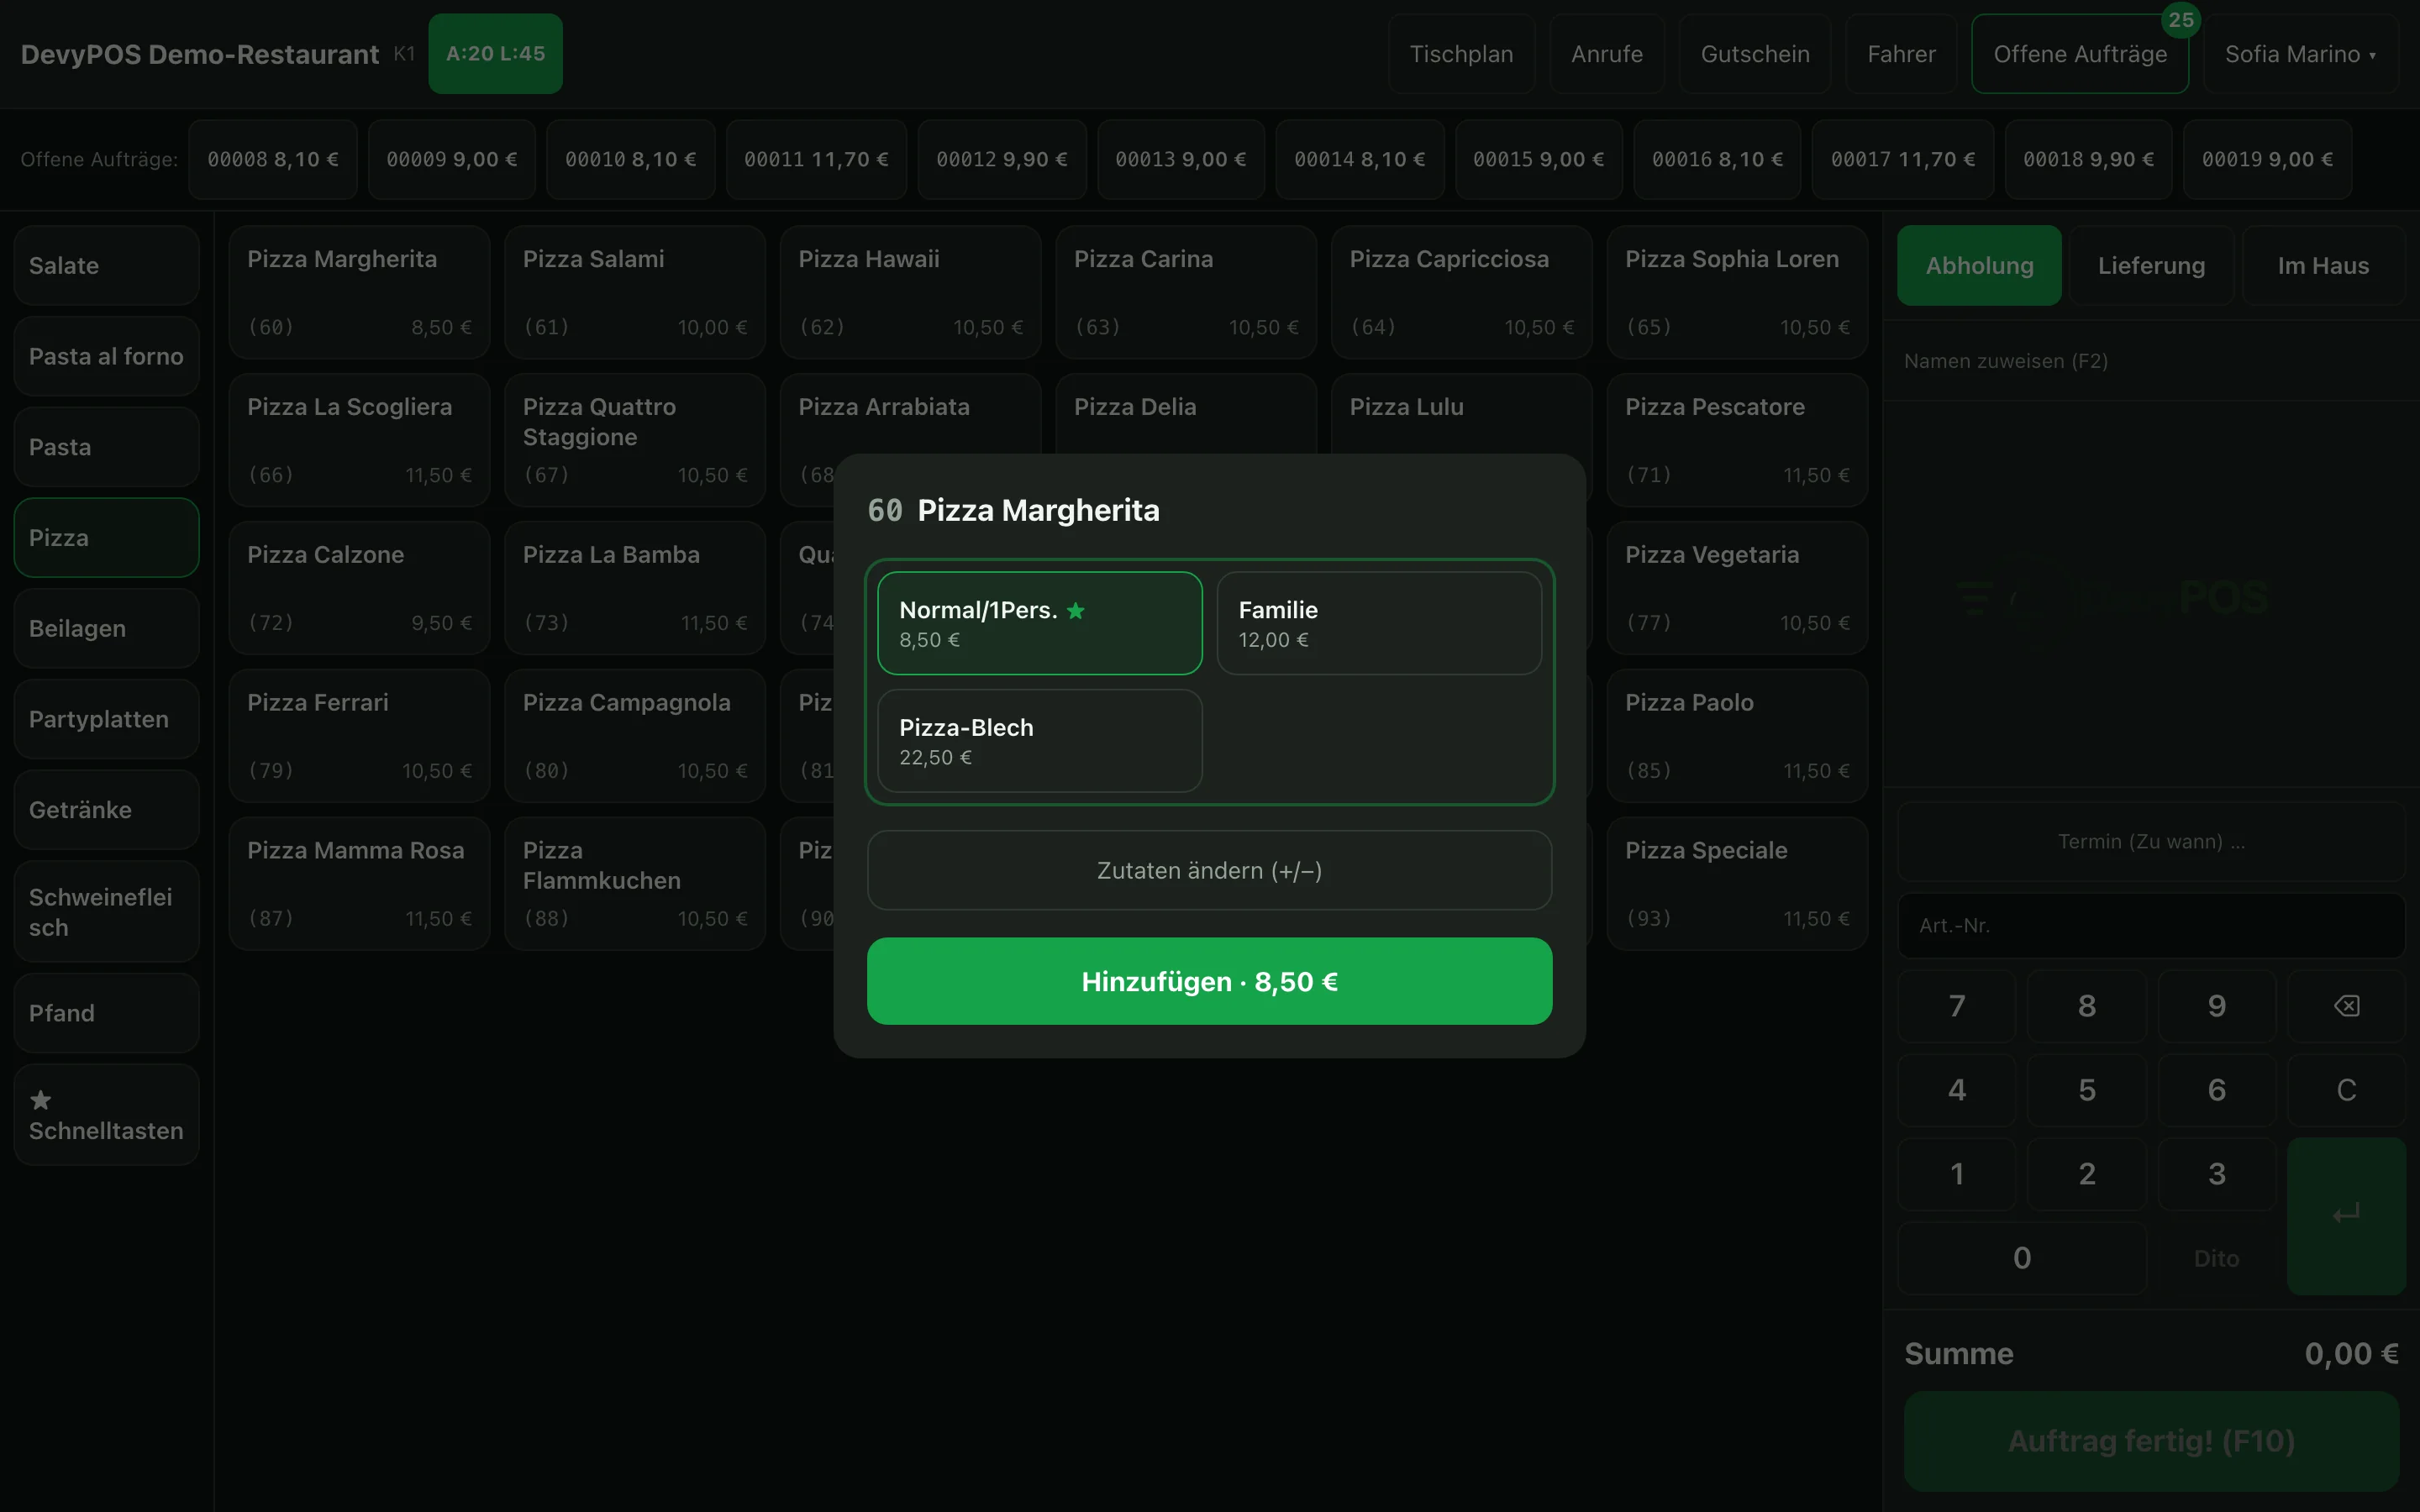Select Pizza Mamma Rosa item tile
This screenshot has width=2420, height=1512.
pos(359,883)
